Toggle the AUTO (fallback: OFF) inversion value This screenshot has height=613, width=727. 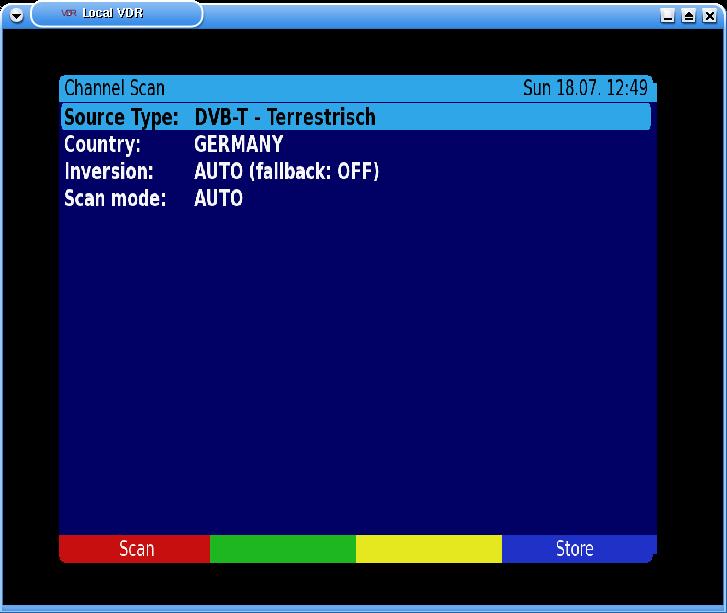coord(286,172)
